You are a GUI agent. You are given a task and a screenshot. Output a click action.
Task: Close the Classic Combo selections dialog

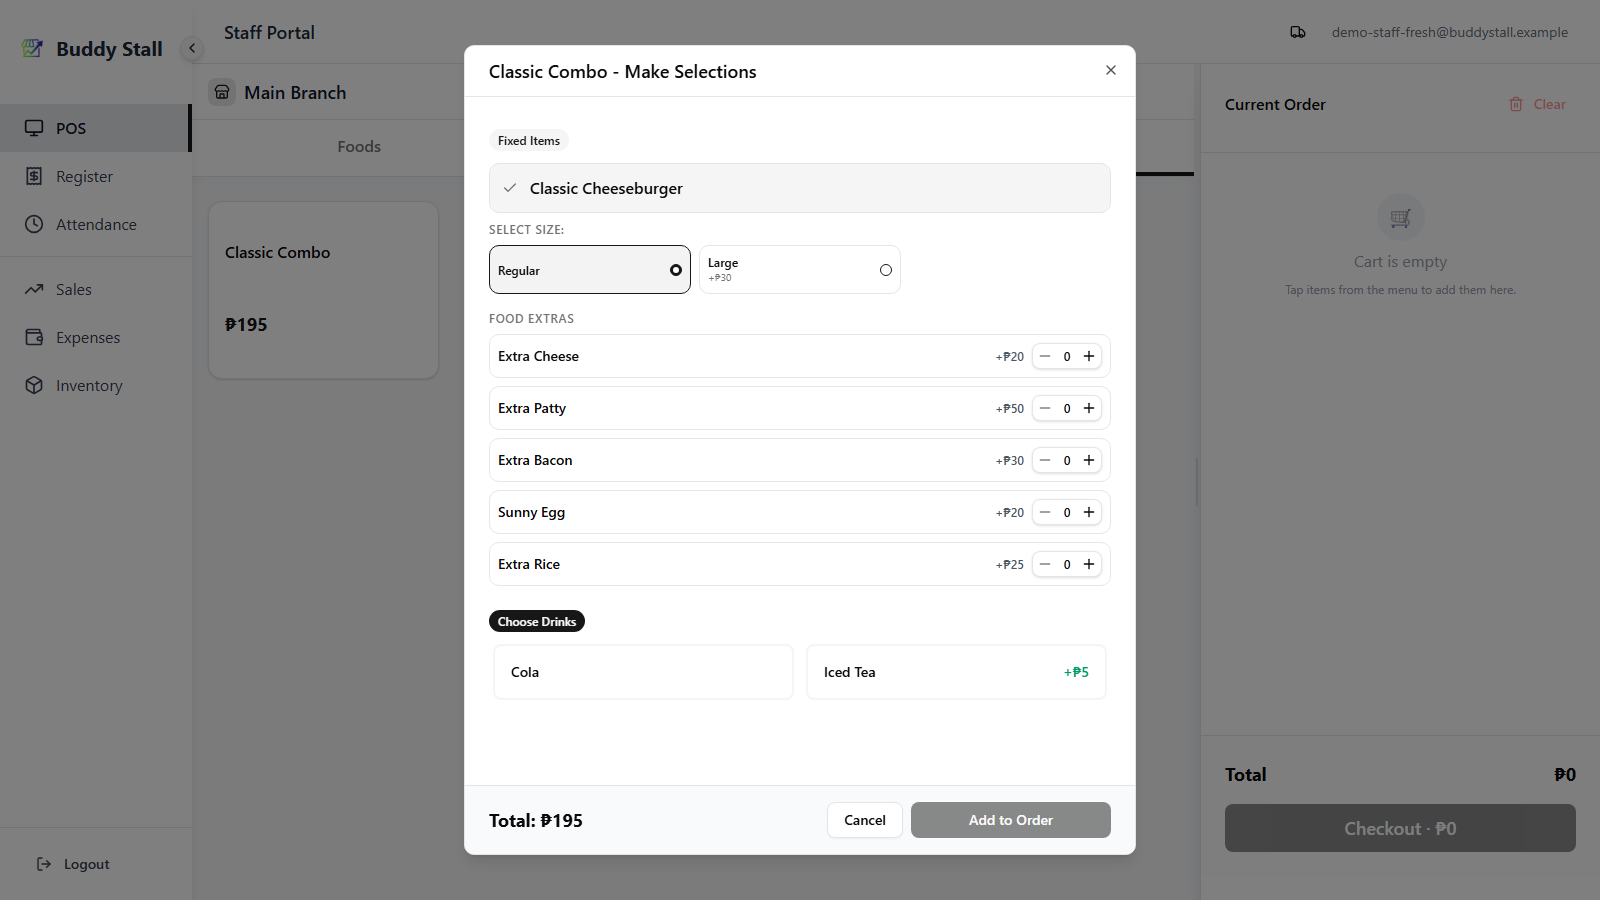tap(1111, 70)
